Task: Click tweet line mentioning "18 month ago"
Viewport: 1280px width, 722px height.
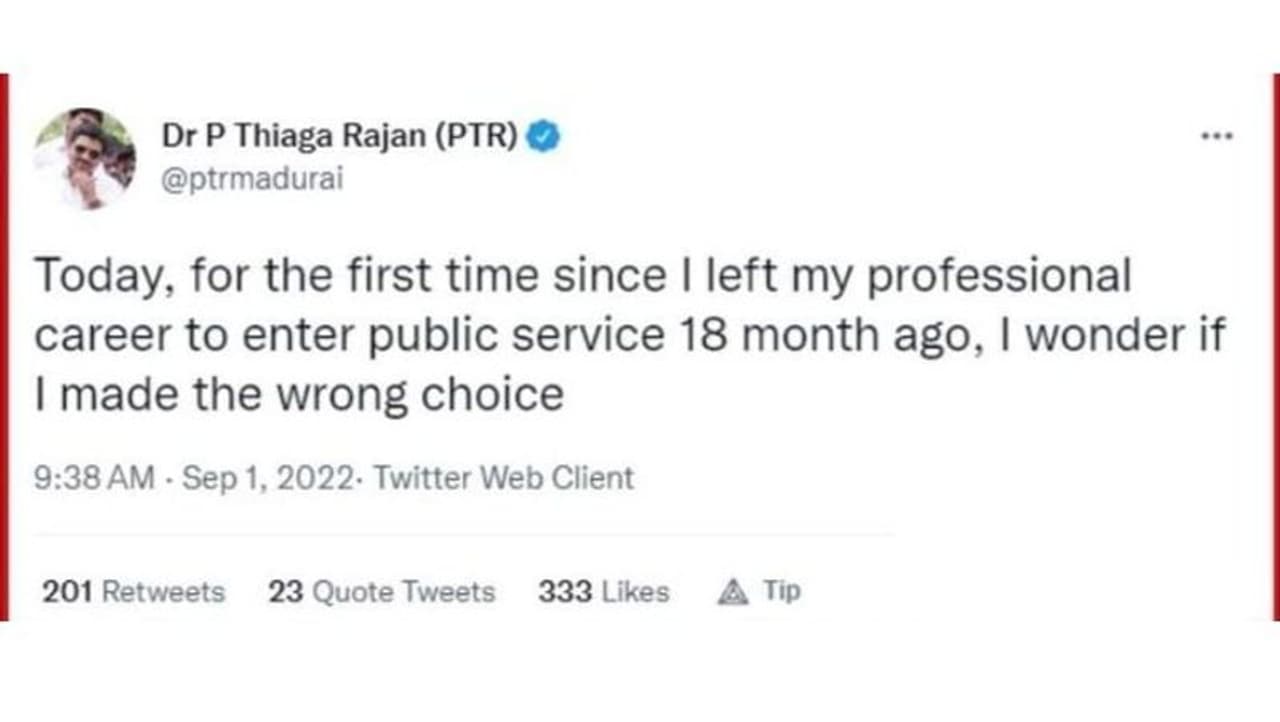Action: coord(630,336)
